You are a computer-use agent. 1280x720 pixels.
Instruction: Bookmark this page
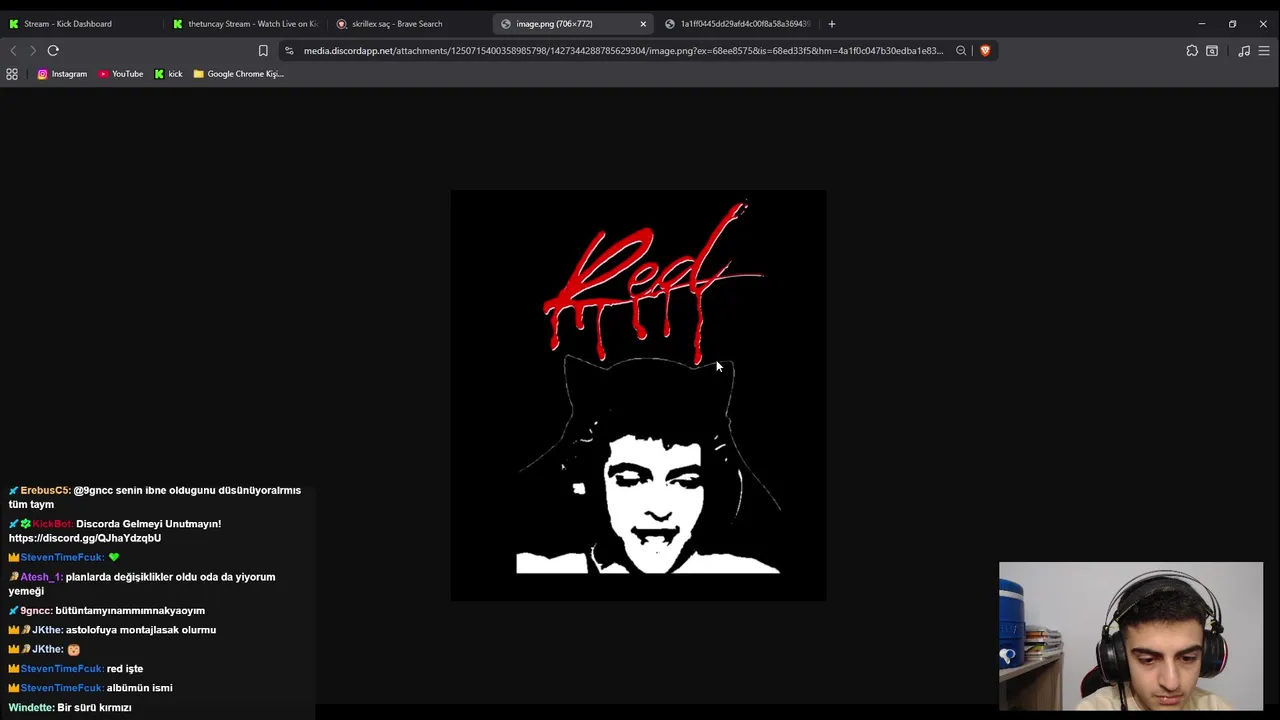coord(263,51)
